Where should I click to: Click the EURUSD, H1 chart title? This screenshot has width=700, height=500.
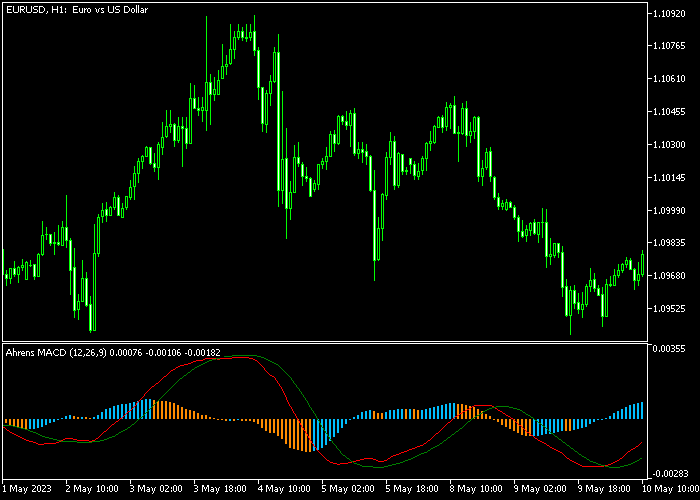pos(77,9)
